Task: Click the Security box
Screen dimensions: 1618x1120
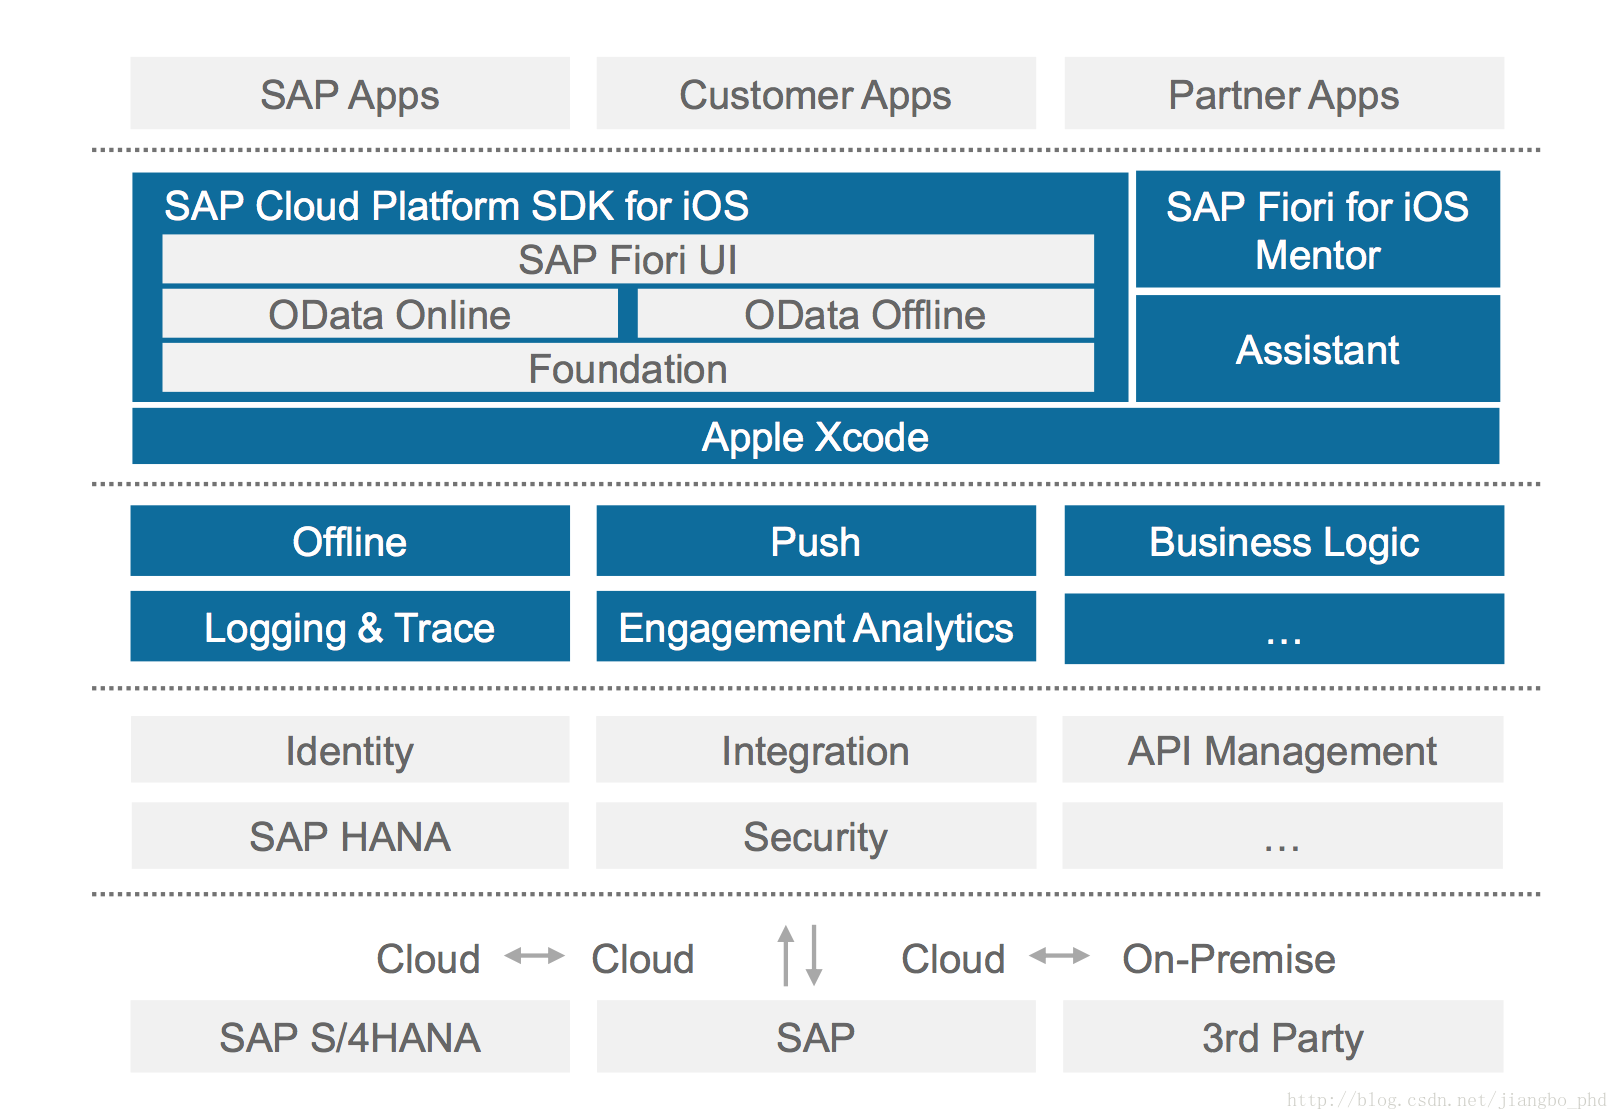Action: coord(816,836)
